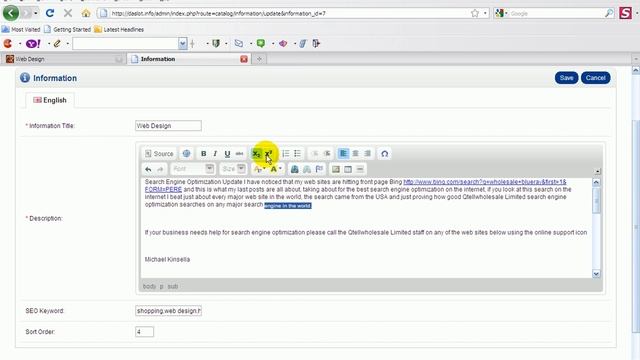The height and width of the screenshot is (360, 640).
Task: Click the SEO Keyword input field
Action: 168,311
